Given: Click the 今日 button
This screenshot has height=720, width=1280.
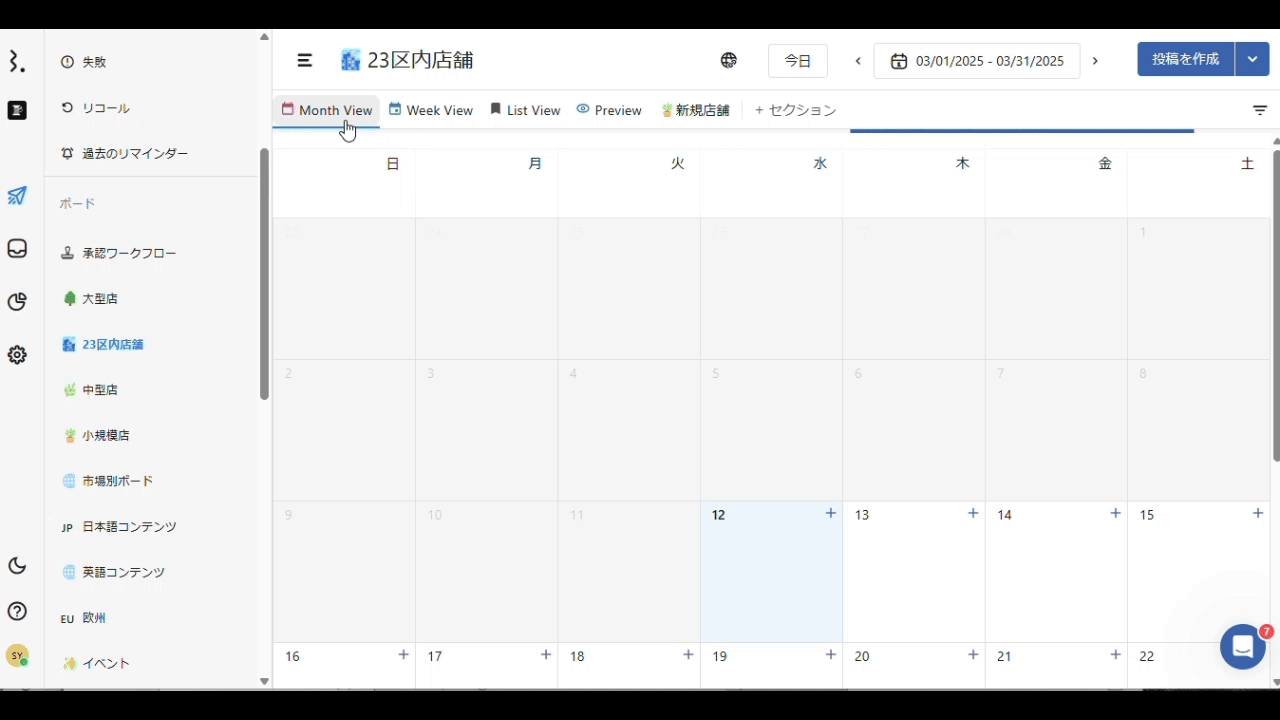Looking at the screenshot, I should tap(798, 61).
